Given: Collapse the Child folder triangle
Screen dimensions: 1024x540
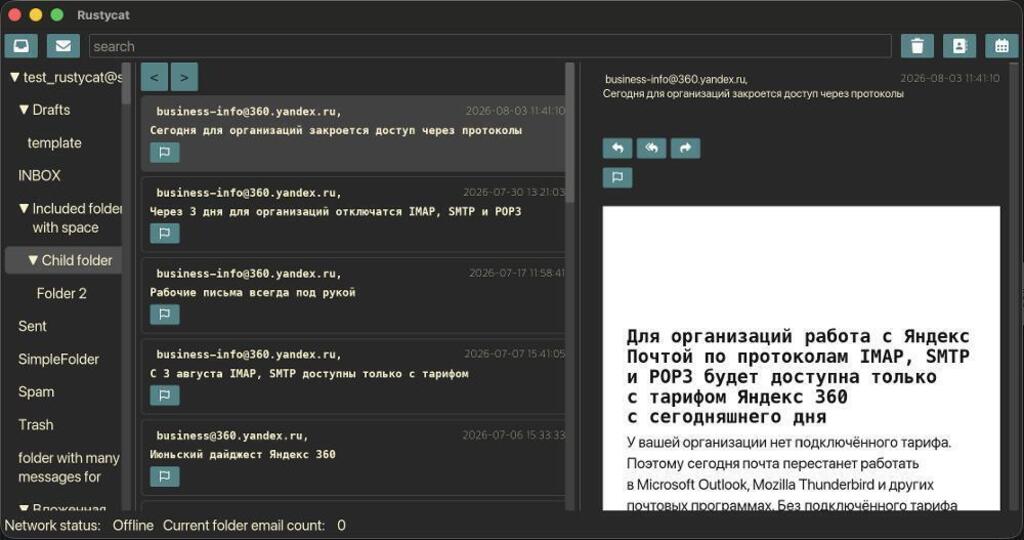Looking at the screenshot, I should (33, 260).
